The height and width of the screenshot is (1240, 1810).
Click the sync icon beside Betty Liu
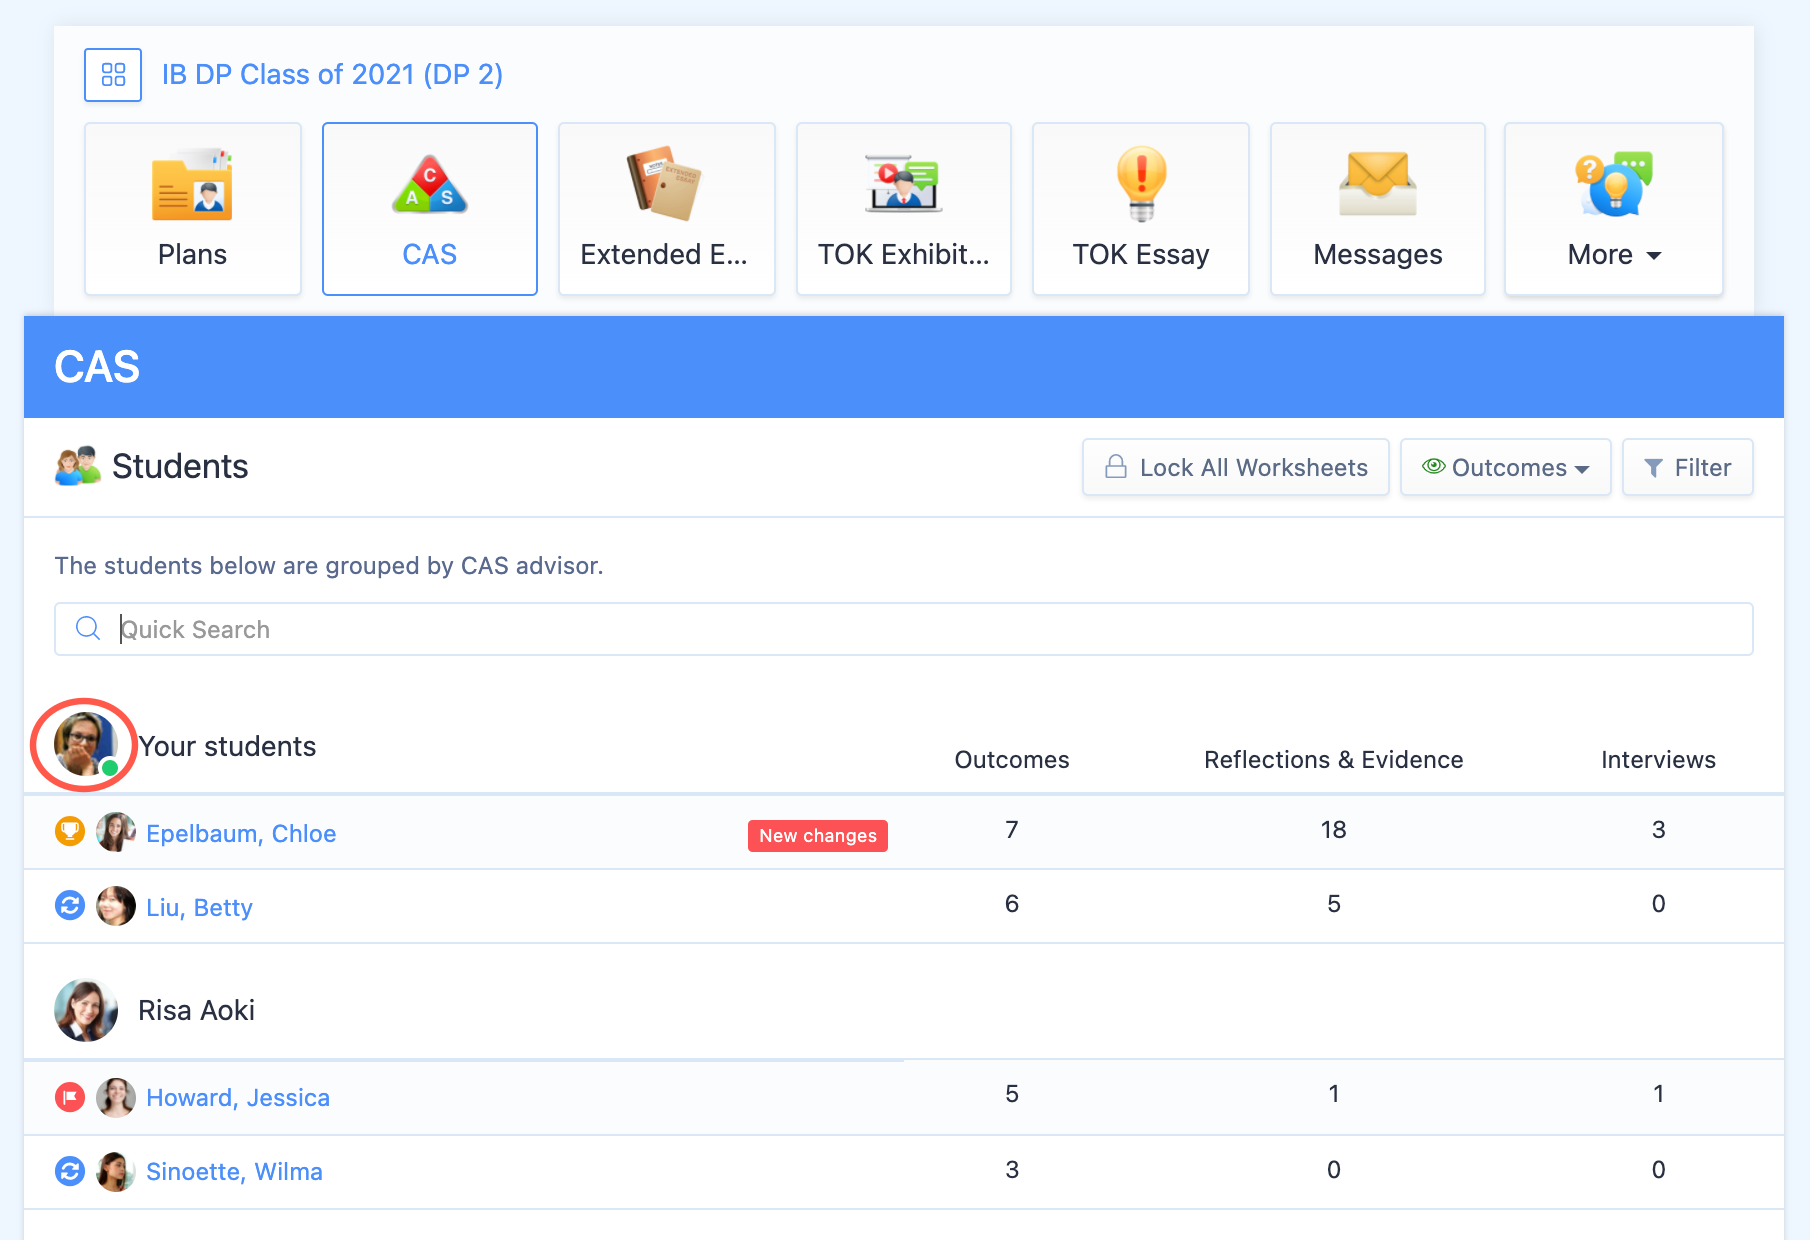69,905
